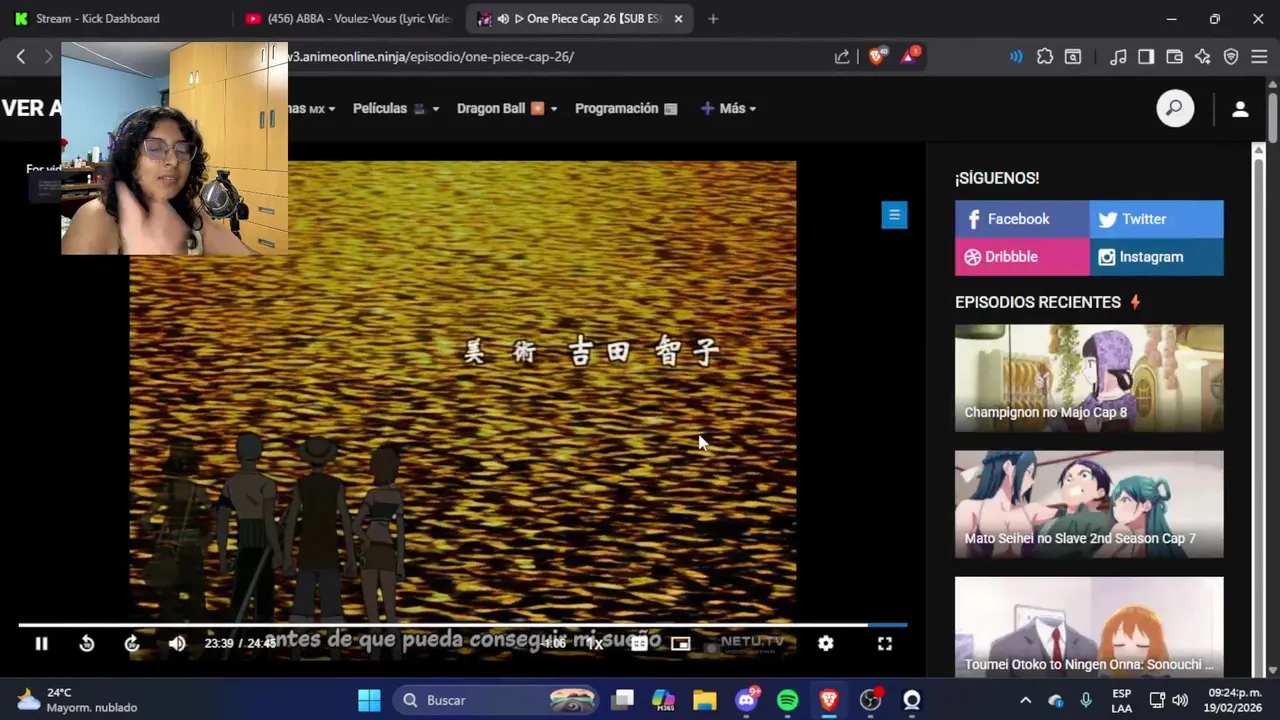Open Spotify on the taskbar
Viewport: 1280px width, 720px height.
click(x=787, y=700)
